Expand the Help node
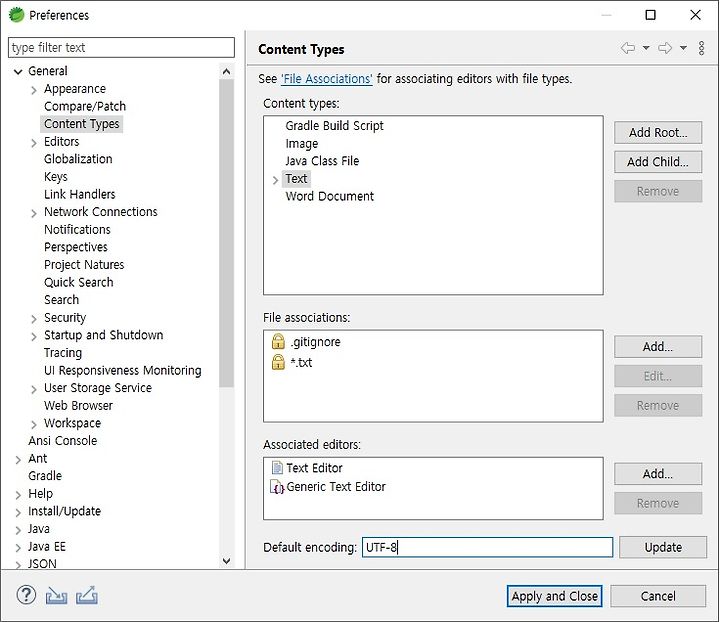 pos(18,495)
